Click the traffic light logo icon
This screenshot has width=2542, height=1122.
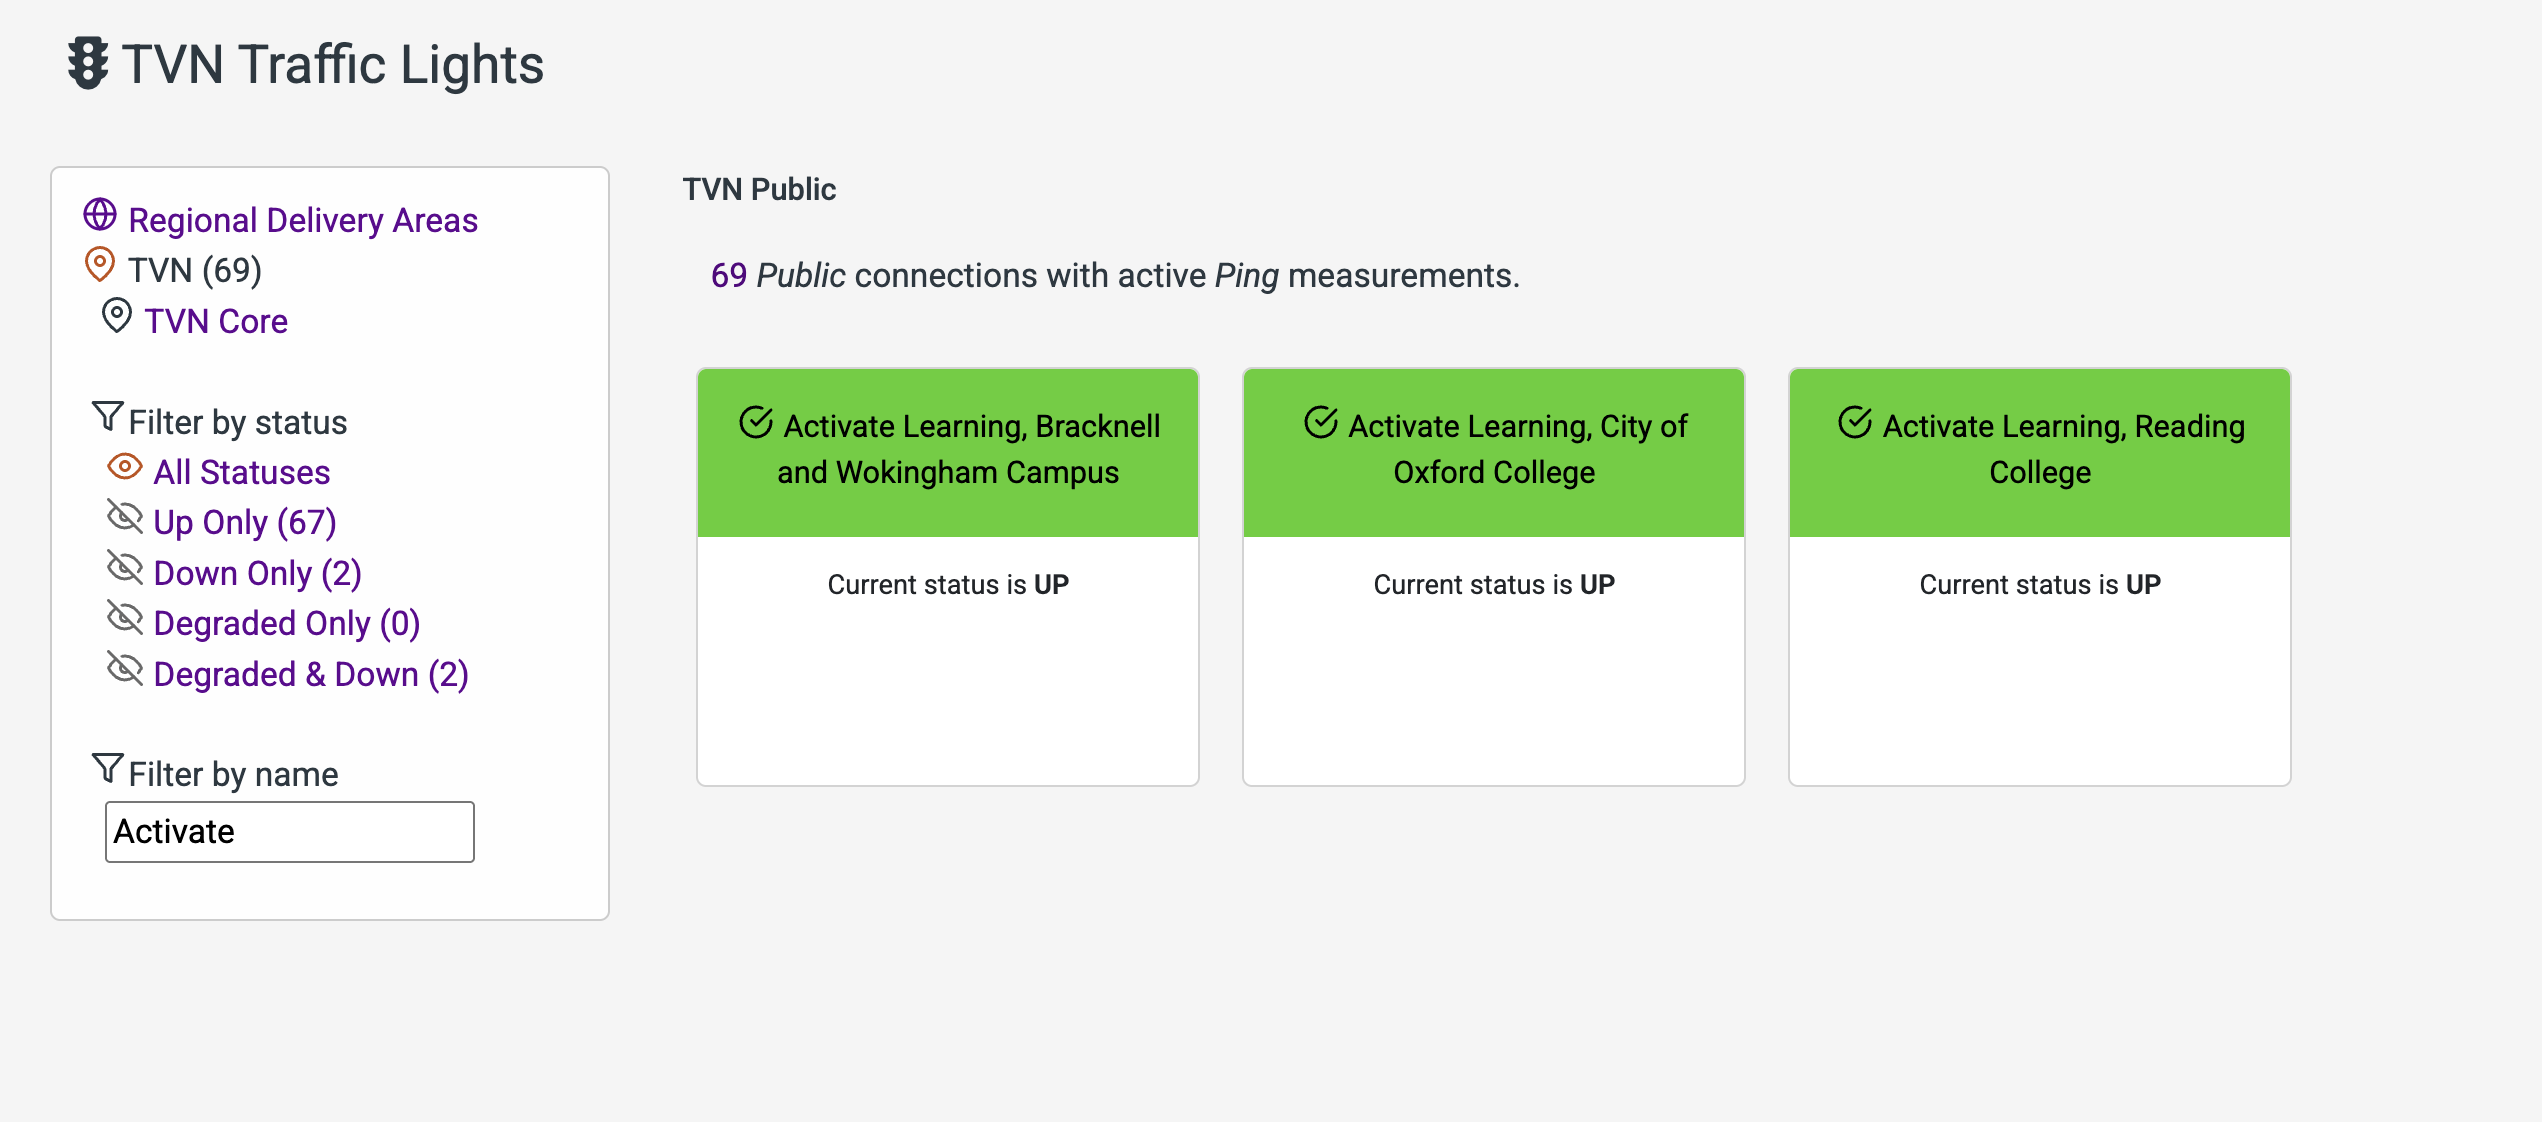point(88,64)
